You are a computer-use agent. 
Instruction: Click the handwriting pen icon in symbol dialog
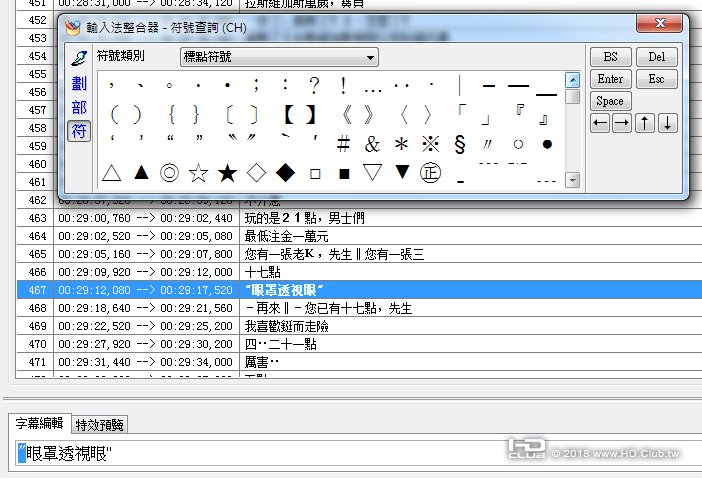tap(79, 59)
